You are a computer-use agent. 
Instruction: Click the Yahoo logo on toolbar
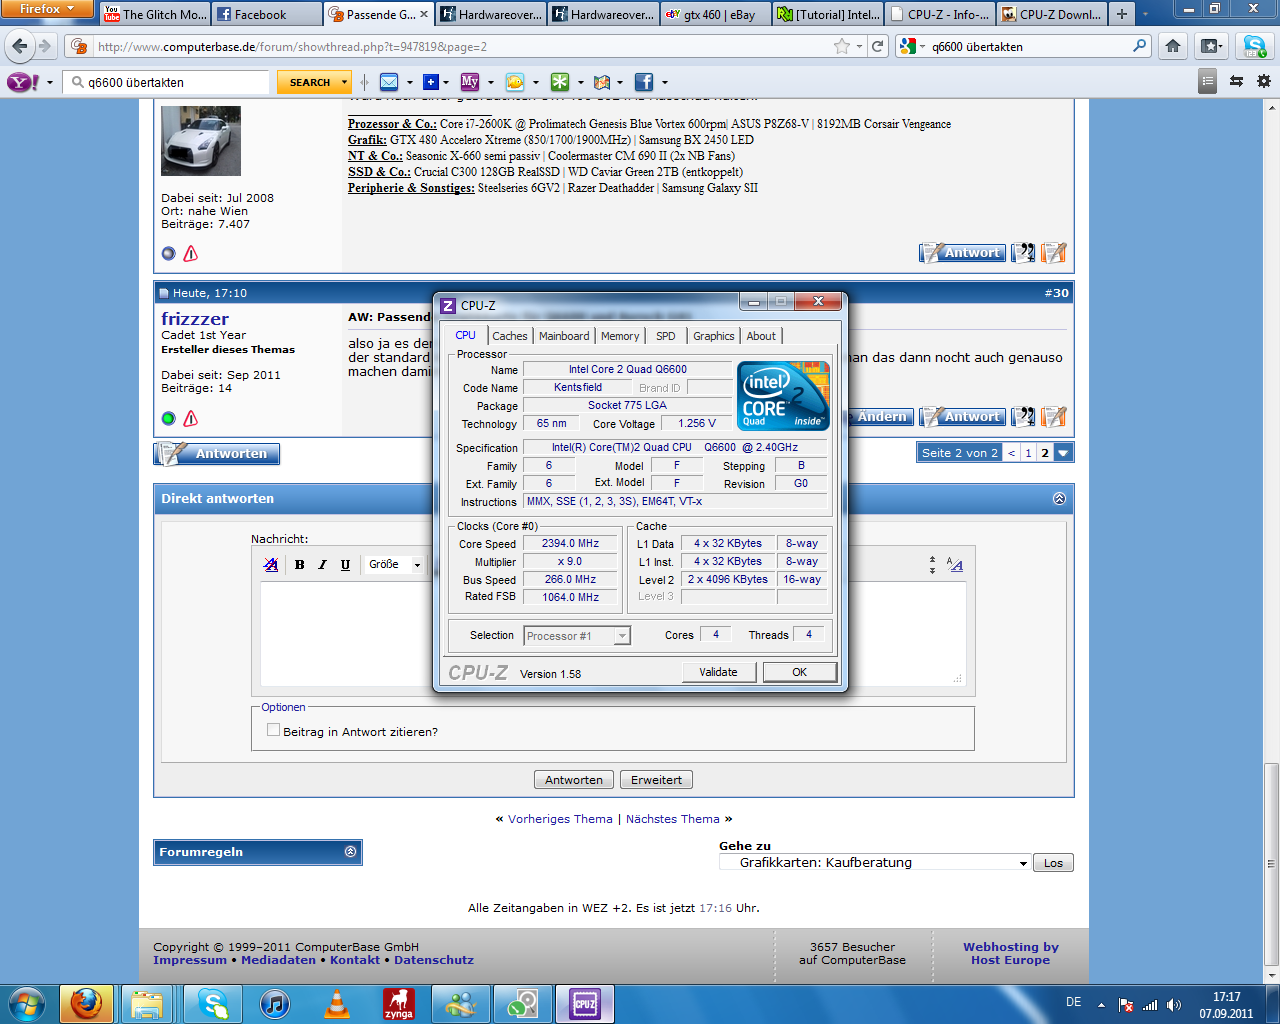(x=23, y=82)
